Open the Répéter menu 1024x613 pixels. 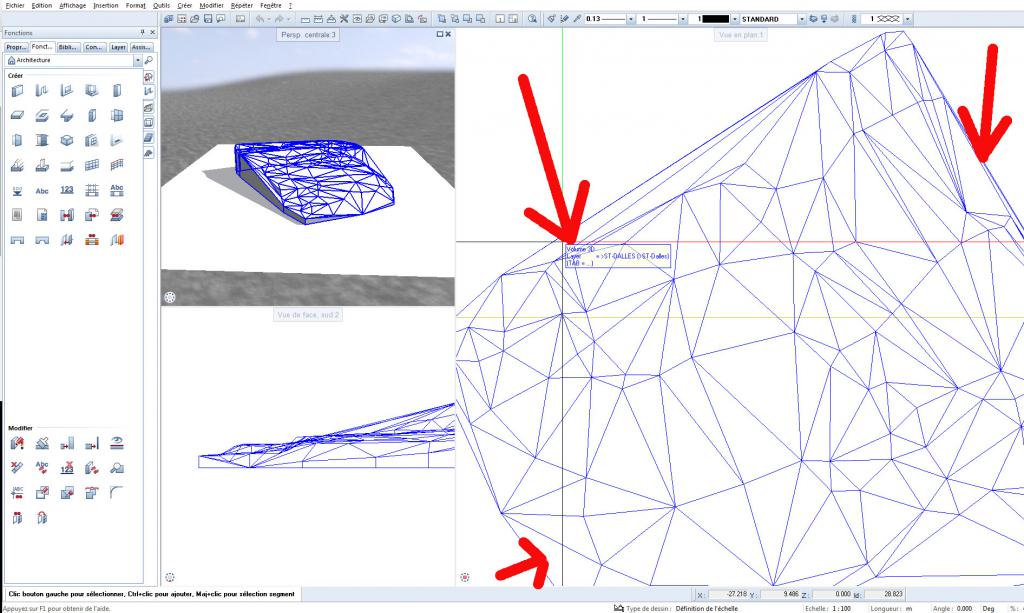click(242, 5)
